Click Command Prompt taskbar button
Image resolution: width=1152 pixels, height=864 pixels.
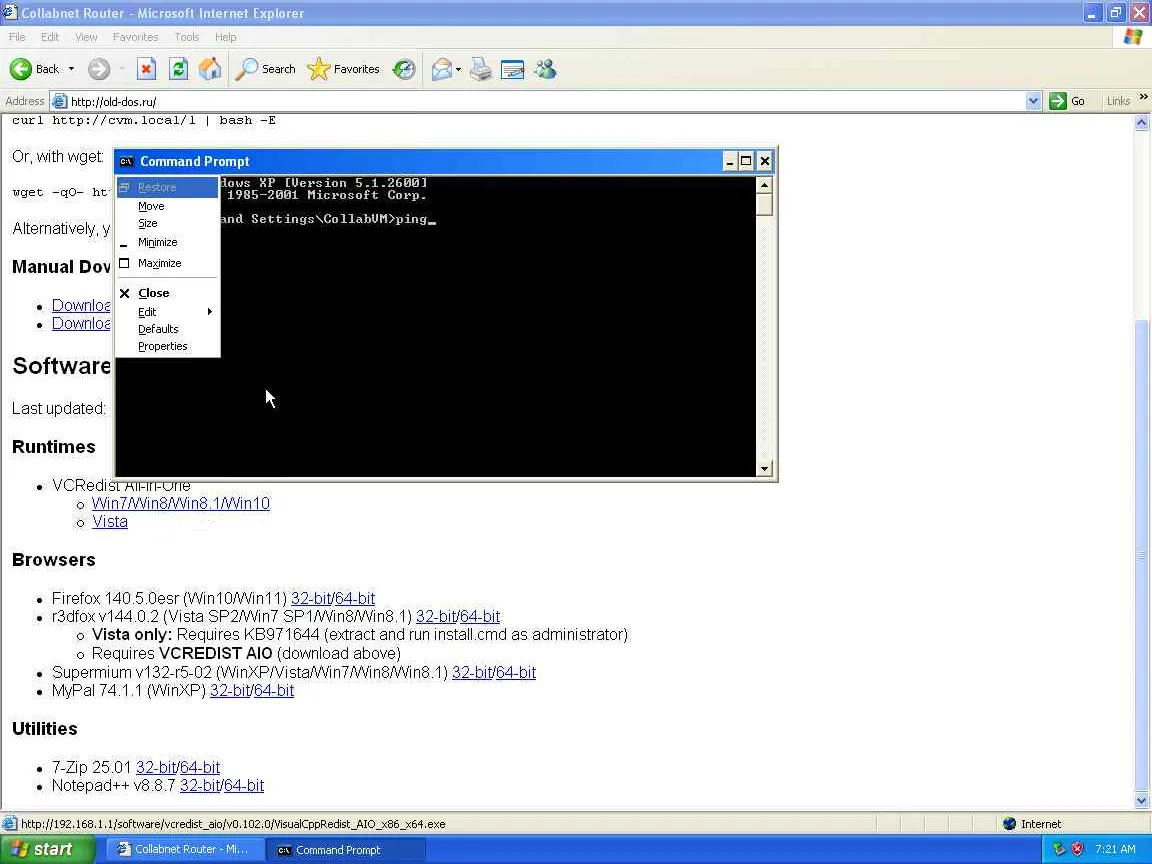click(345, 849)
